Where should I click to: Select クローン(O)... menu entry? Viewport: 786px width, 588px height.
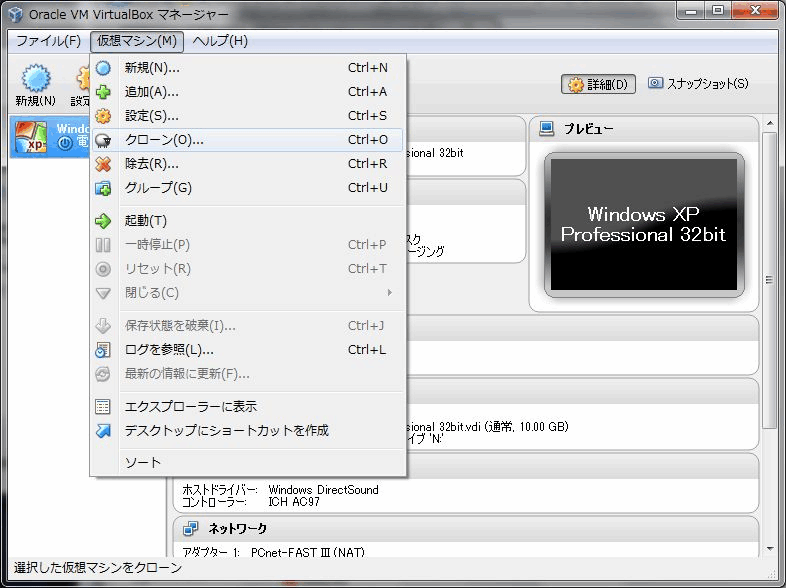[x=248, y=140]
